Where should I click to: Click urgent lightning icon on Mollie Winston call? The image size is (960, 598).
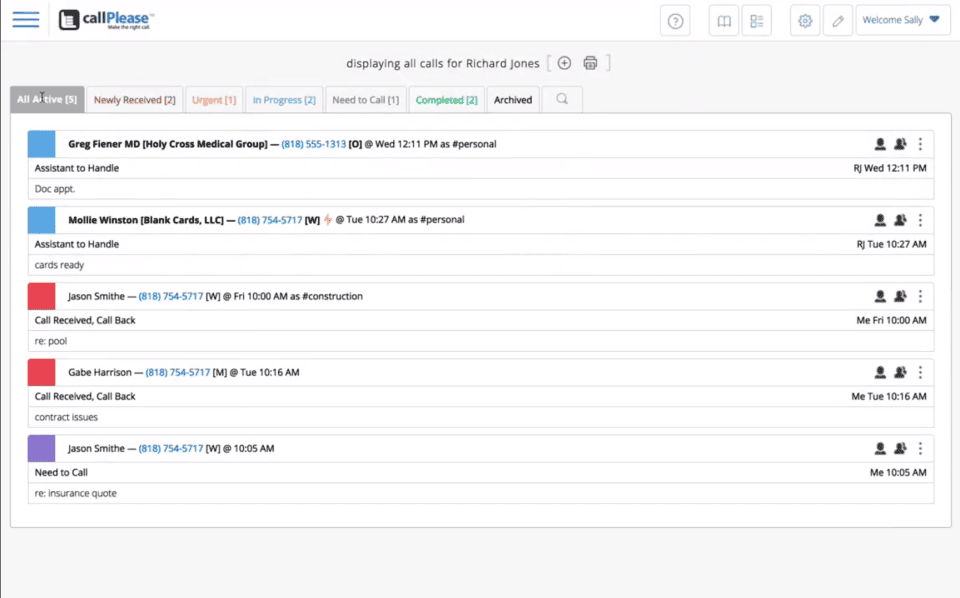pos(328,220)
